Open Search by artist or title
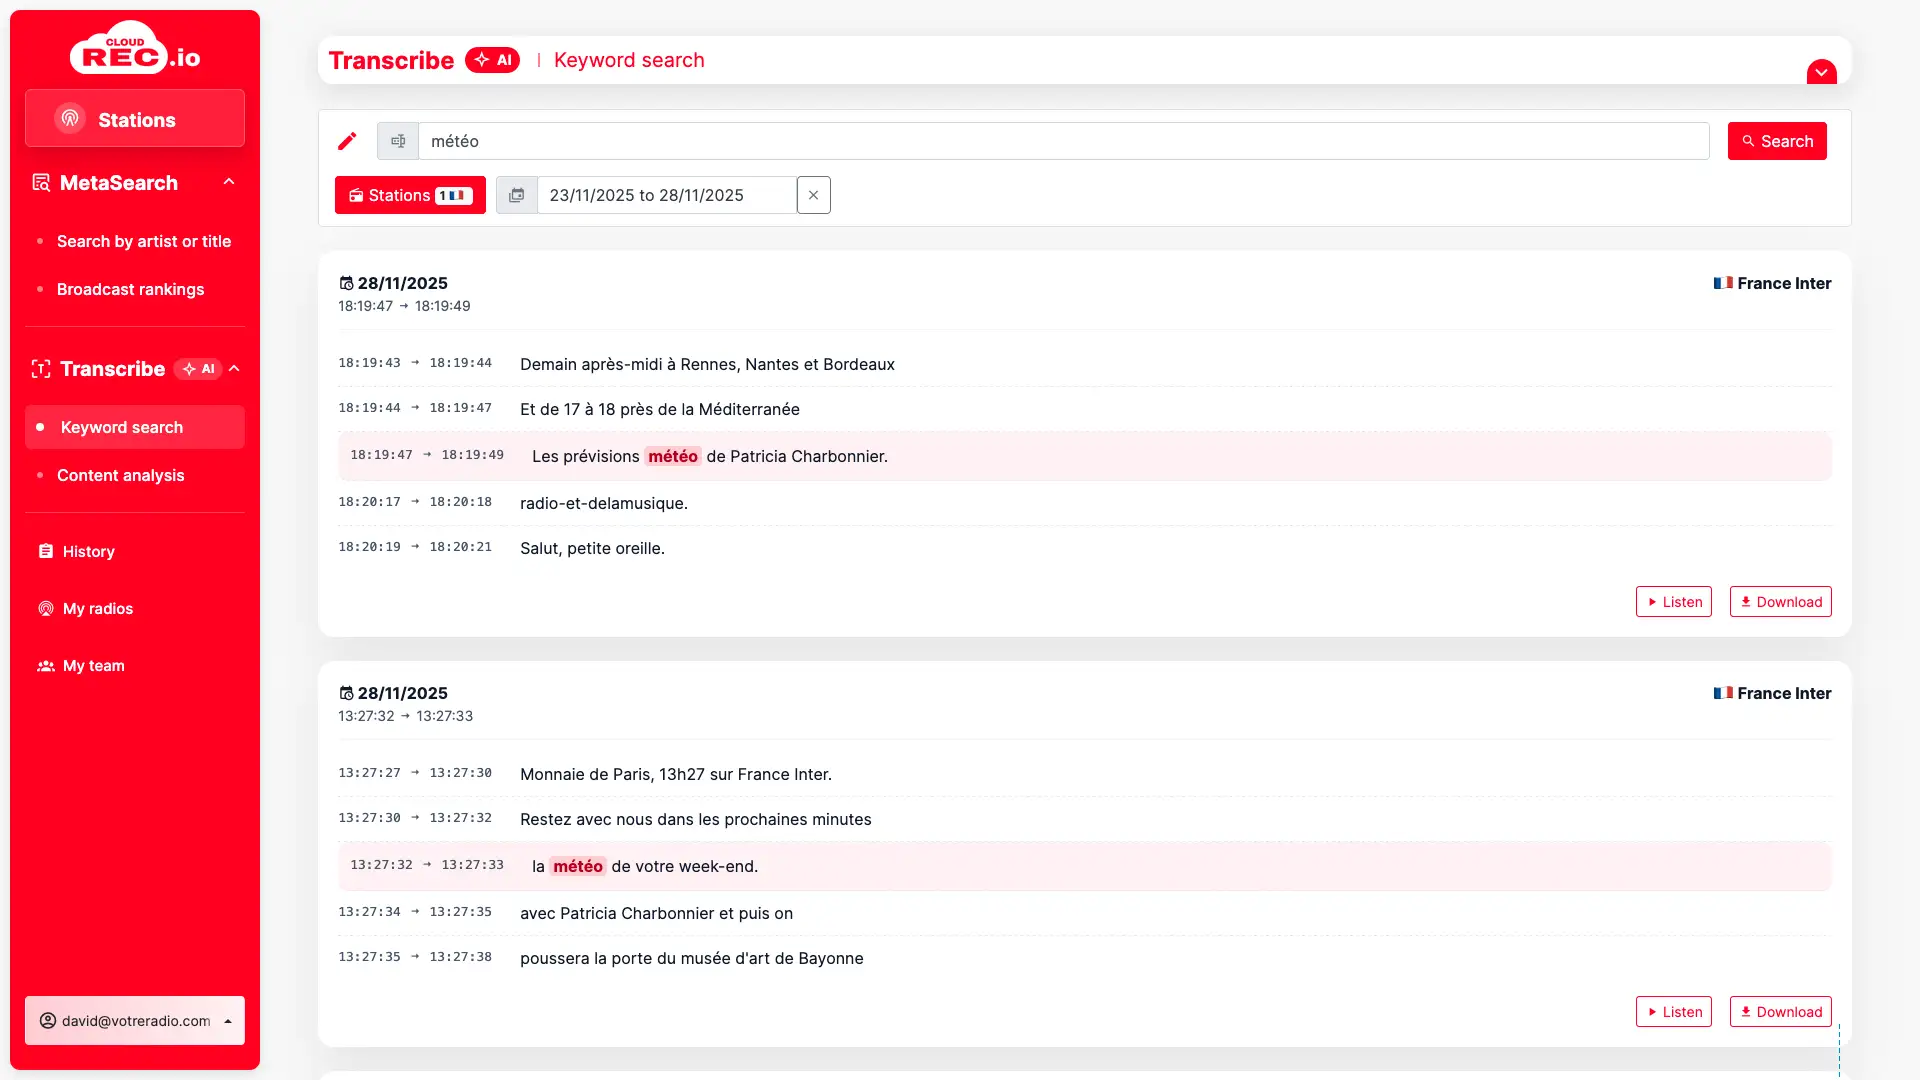The width and height of the screenshot is (1920, 1080). tap(143, 241)
